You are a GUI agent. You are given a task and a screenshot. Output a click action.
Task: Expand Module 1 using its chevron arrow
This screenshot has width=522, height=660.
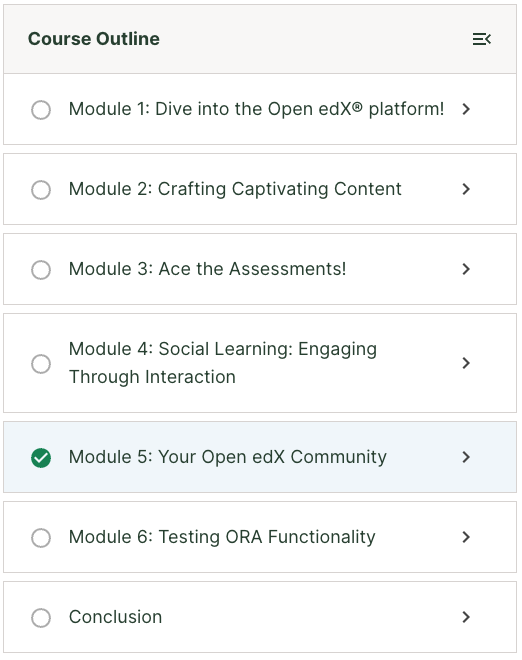coord(466,109)
